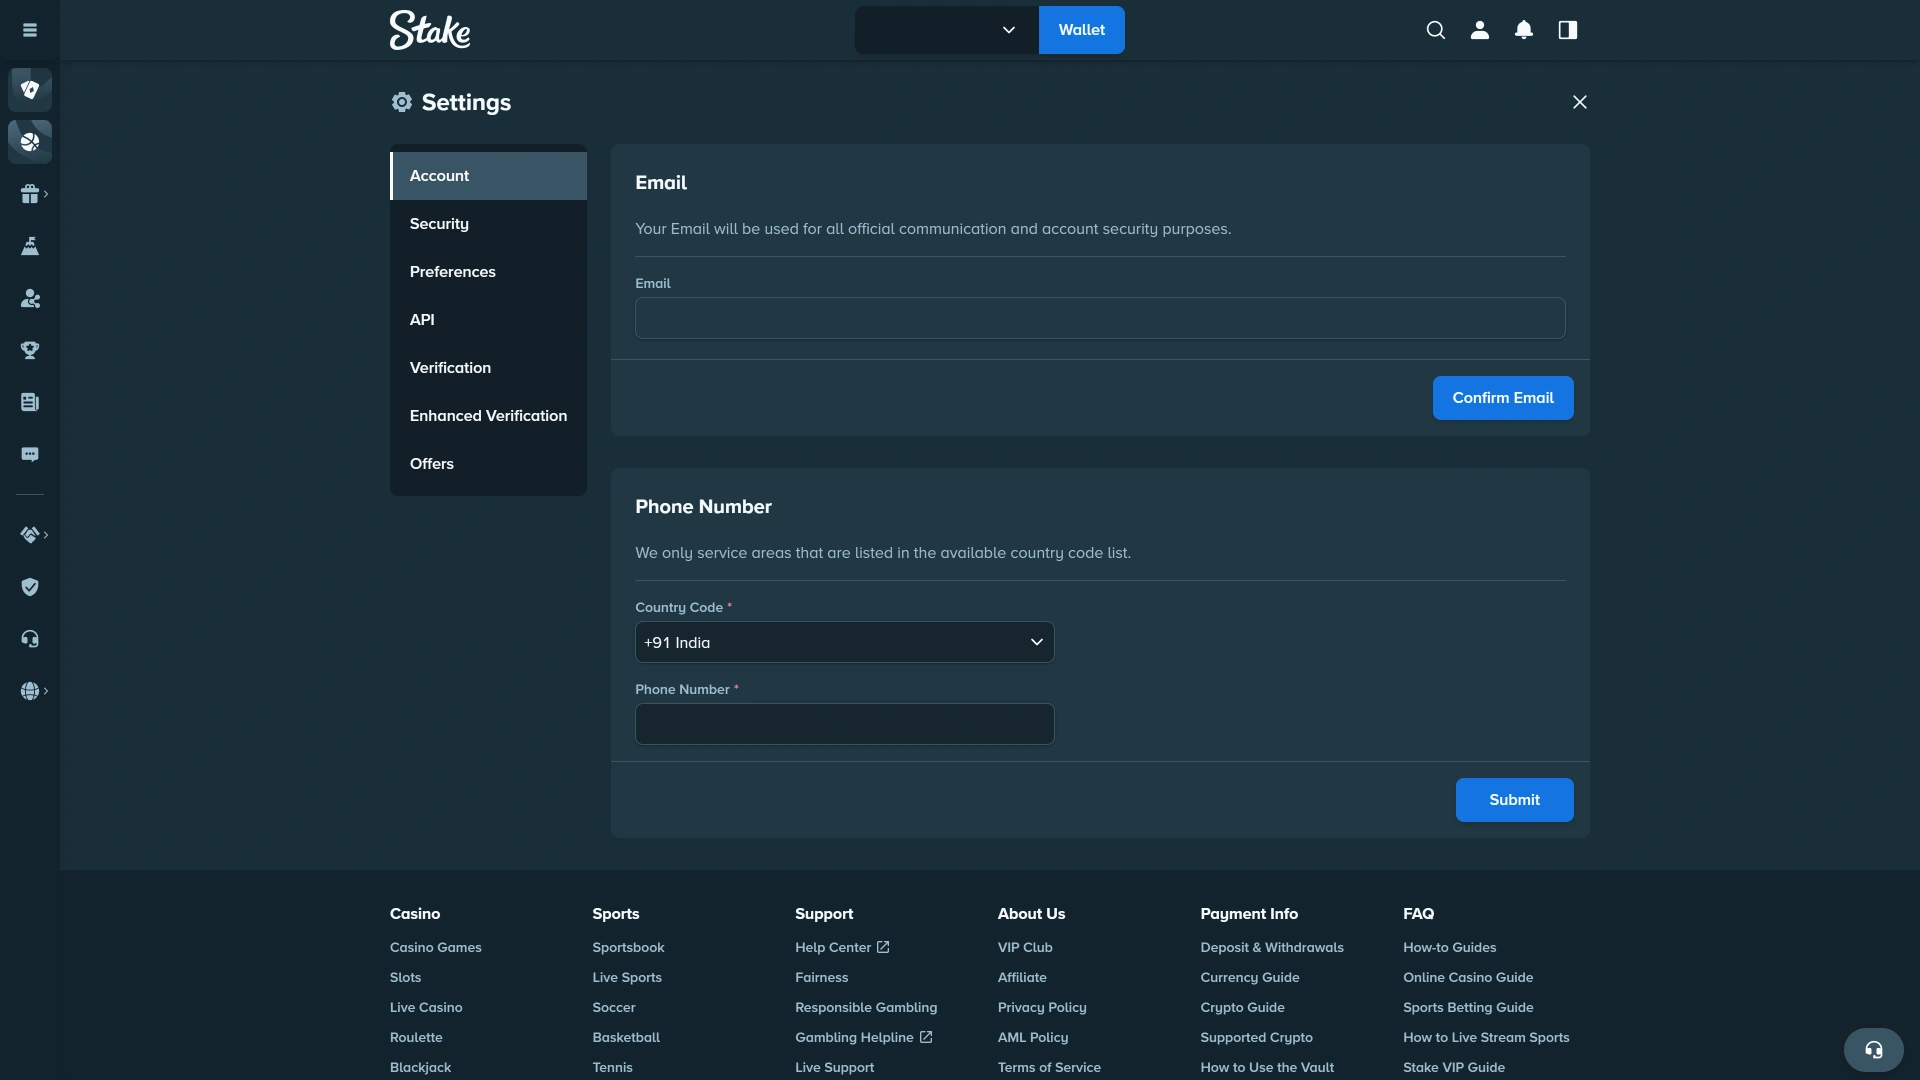Open the Slots footer link
Screen dimensions: 1920x1080
click(405, 977)
